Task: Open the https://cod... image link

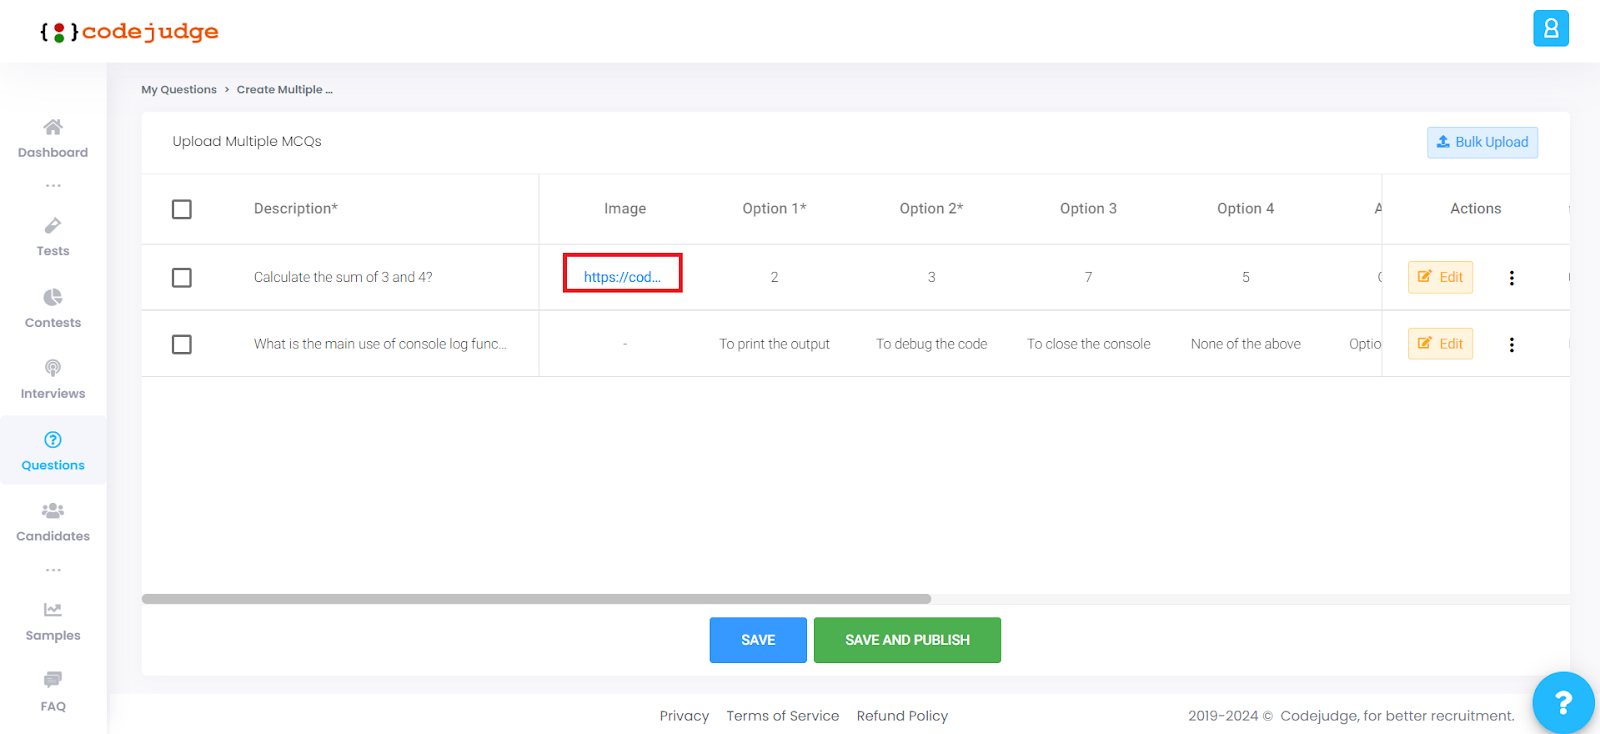Action: click(x=622, y=277)
